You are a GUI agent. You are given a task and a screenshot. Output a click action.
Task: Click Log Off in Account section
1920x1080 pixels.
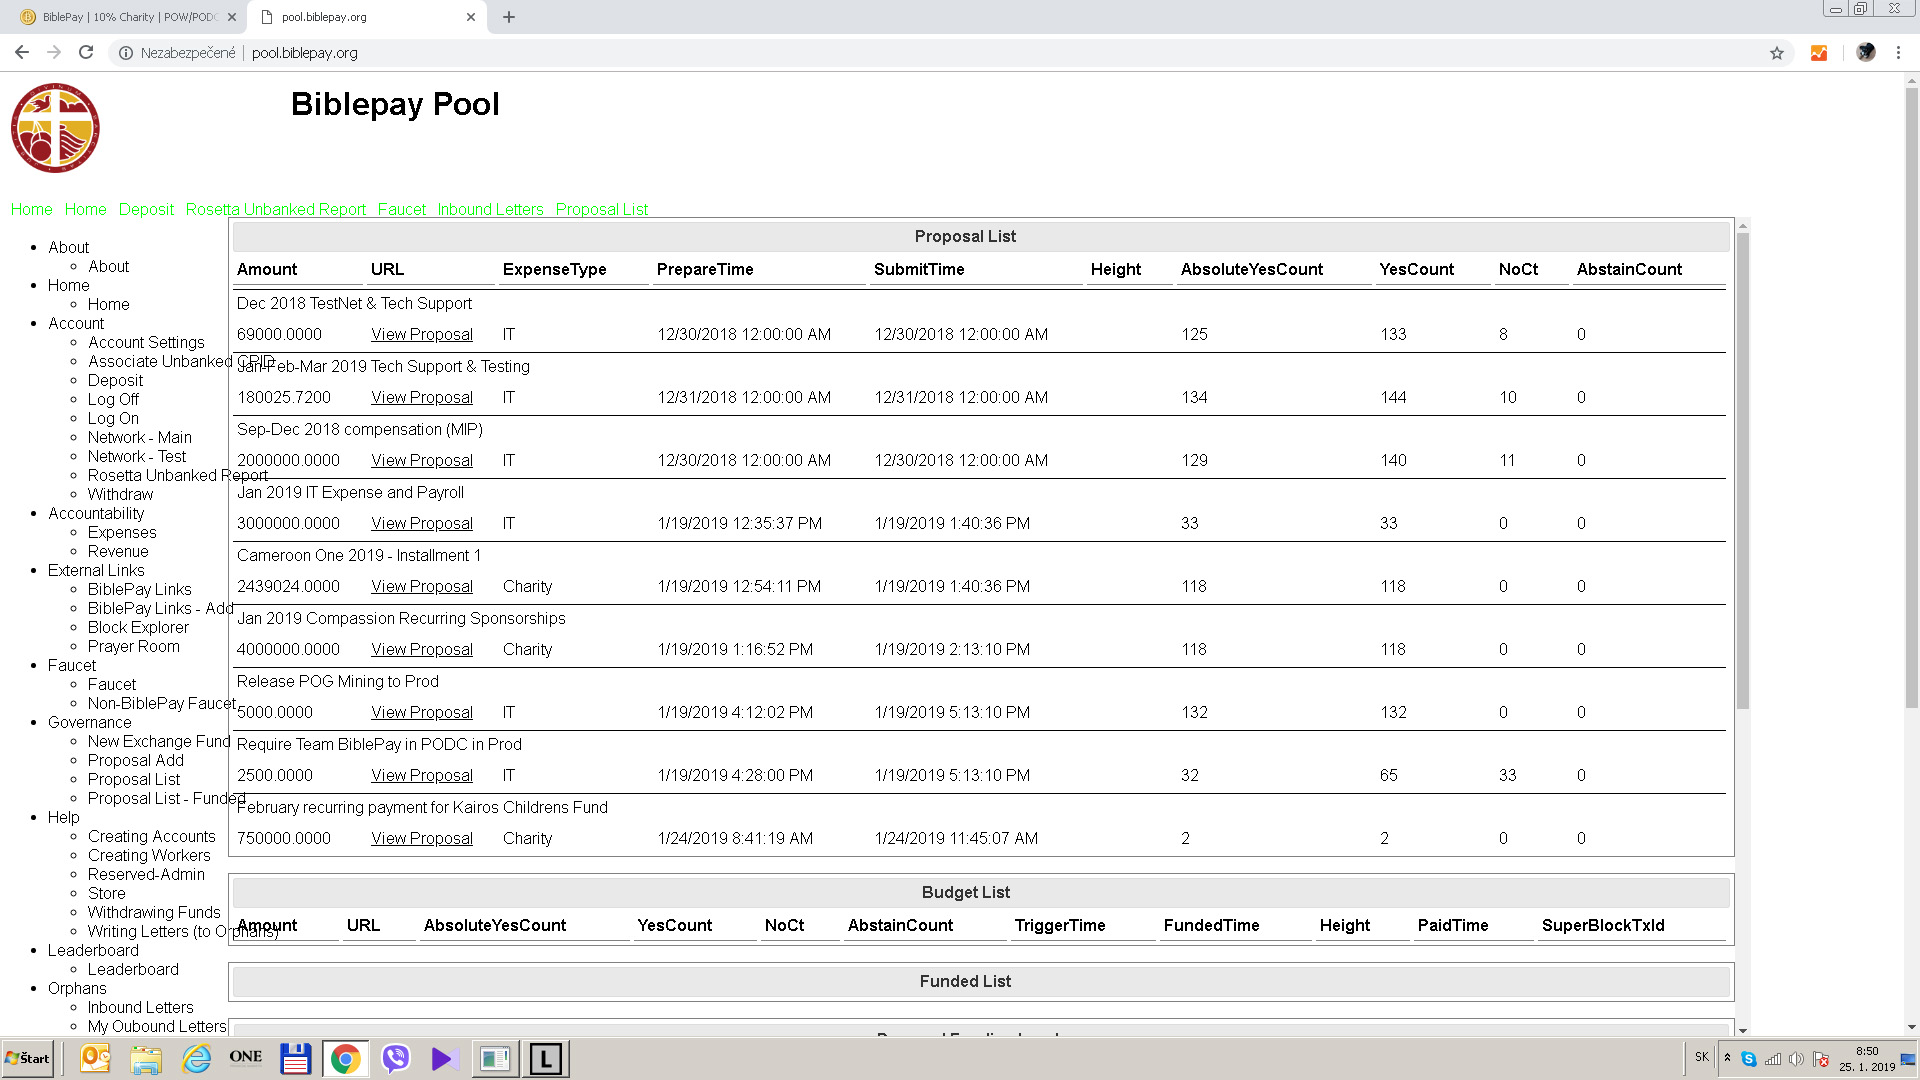pos(113,400)
